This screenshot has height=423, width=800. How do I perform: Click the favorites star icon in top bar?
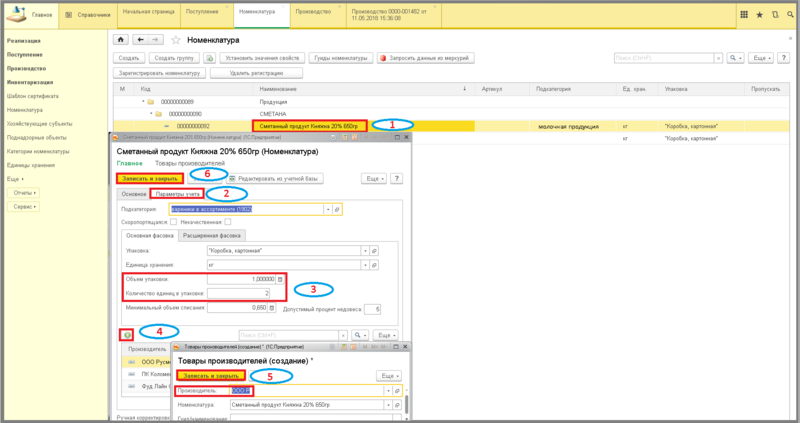coord(759,15)
